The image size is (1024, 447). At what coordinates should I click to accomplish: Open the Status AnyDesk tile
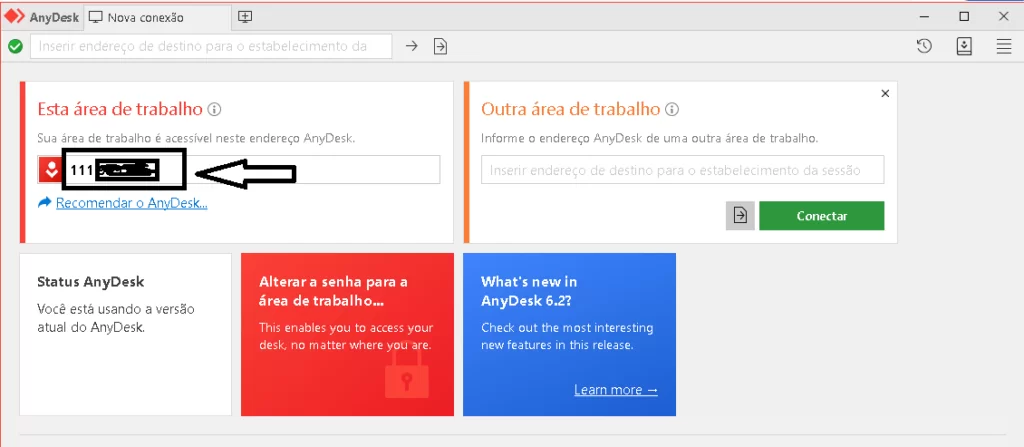click(125, 335)
